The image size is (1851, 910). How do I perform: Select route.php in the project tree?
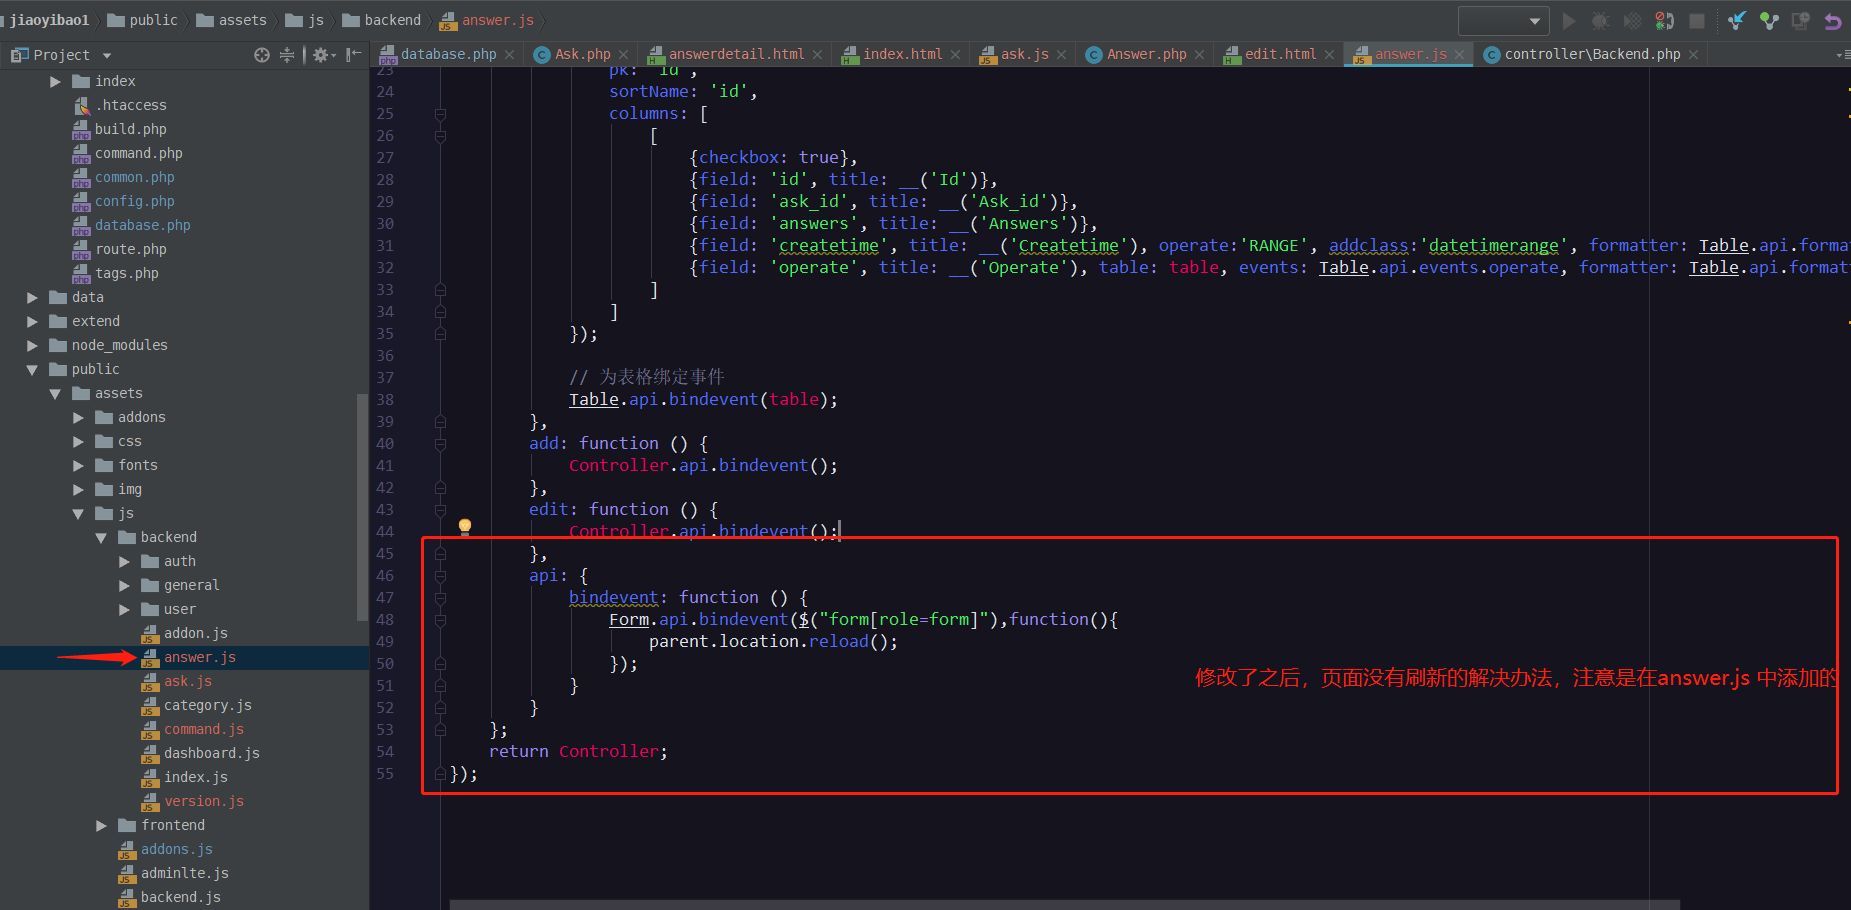[130, 249]
